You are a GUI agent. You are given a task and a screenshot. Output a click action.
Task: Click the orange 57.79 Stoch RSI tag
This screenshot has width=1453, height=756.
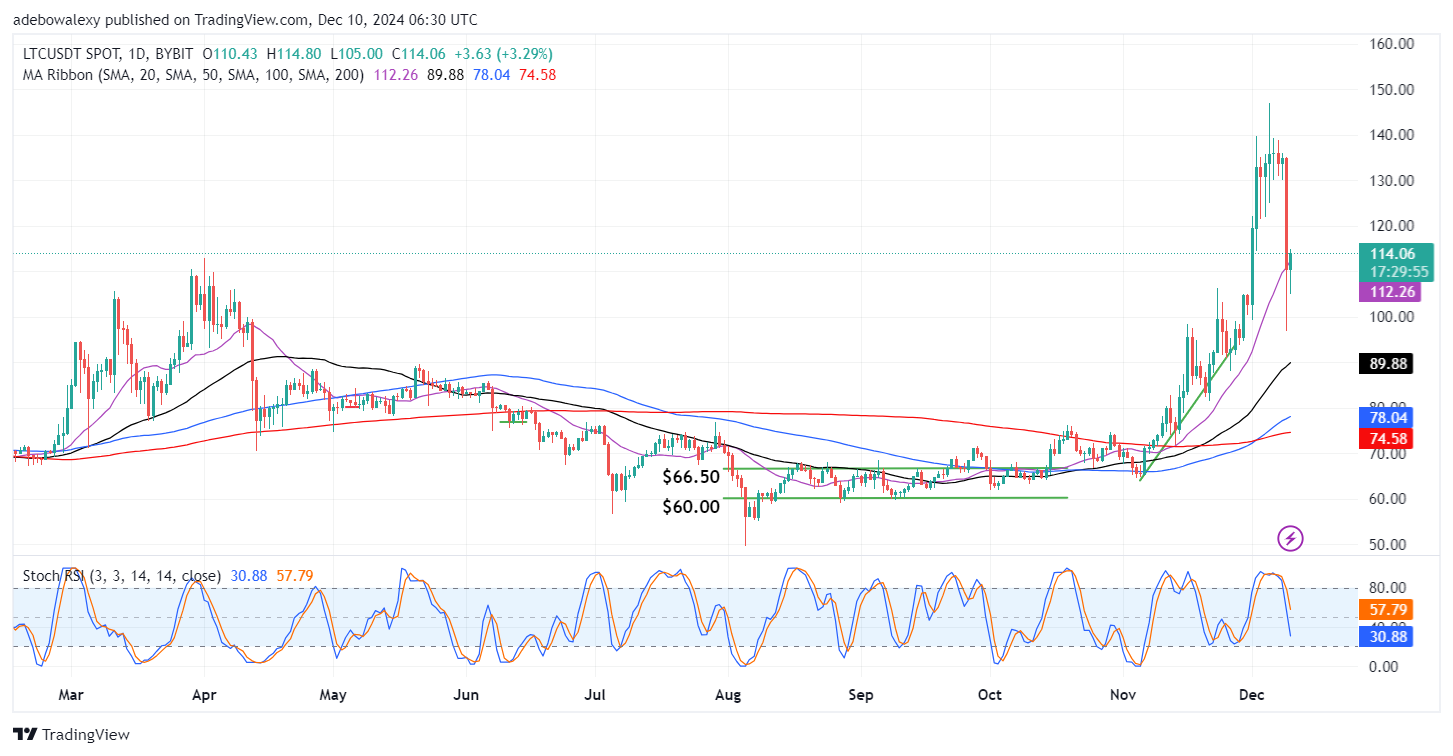click(x=1386, y=608)
